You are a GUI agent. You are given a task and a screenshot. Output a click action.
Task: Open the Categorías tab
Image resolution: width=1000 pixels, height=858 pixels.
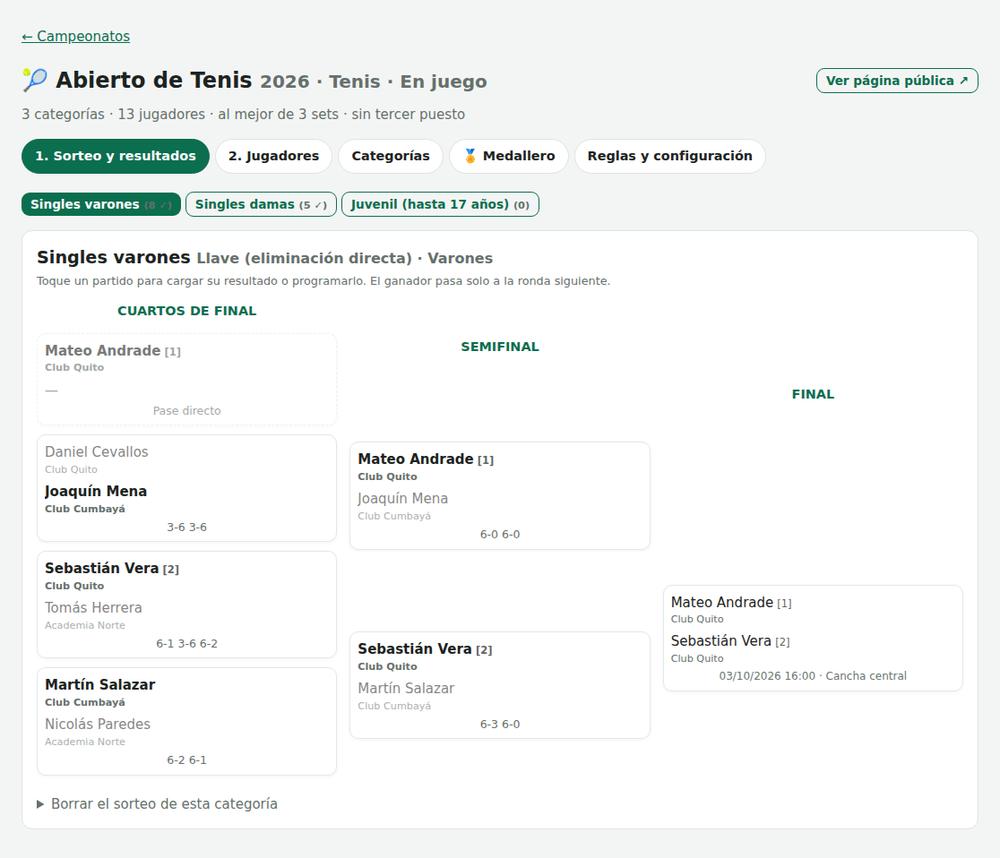(x=390, y=156)
